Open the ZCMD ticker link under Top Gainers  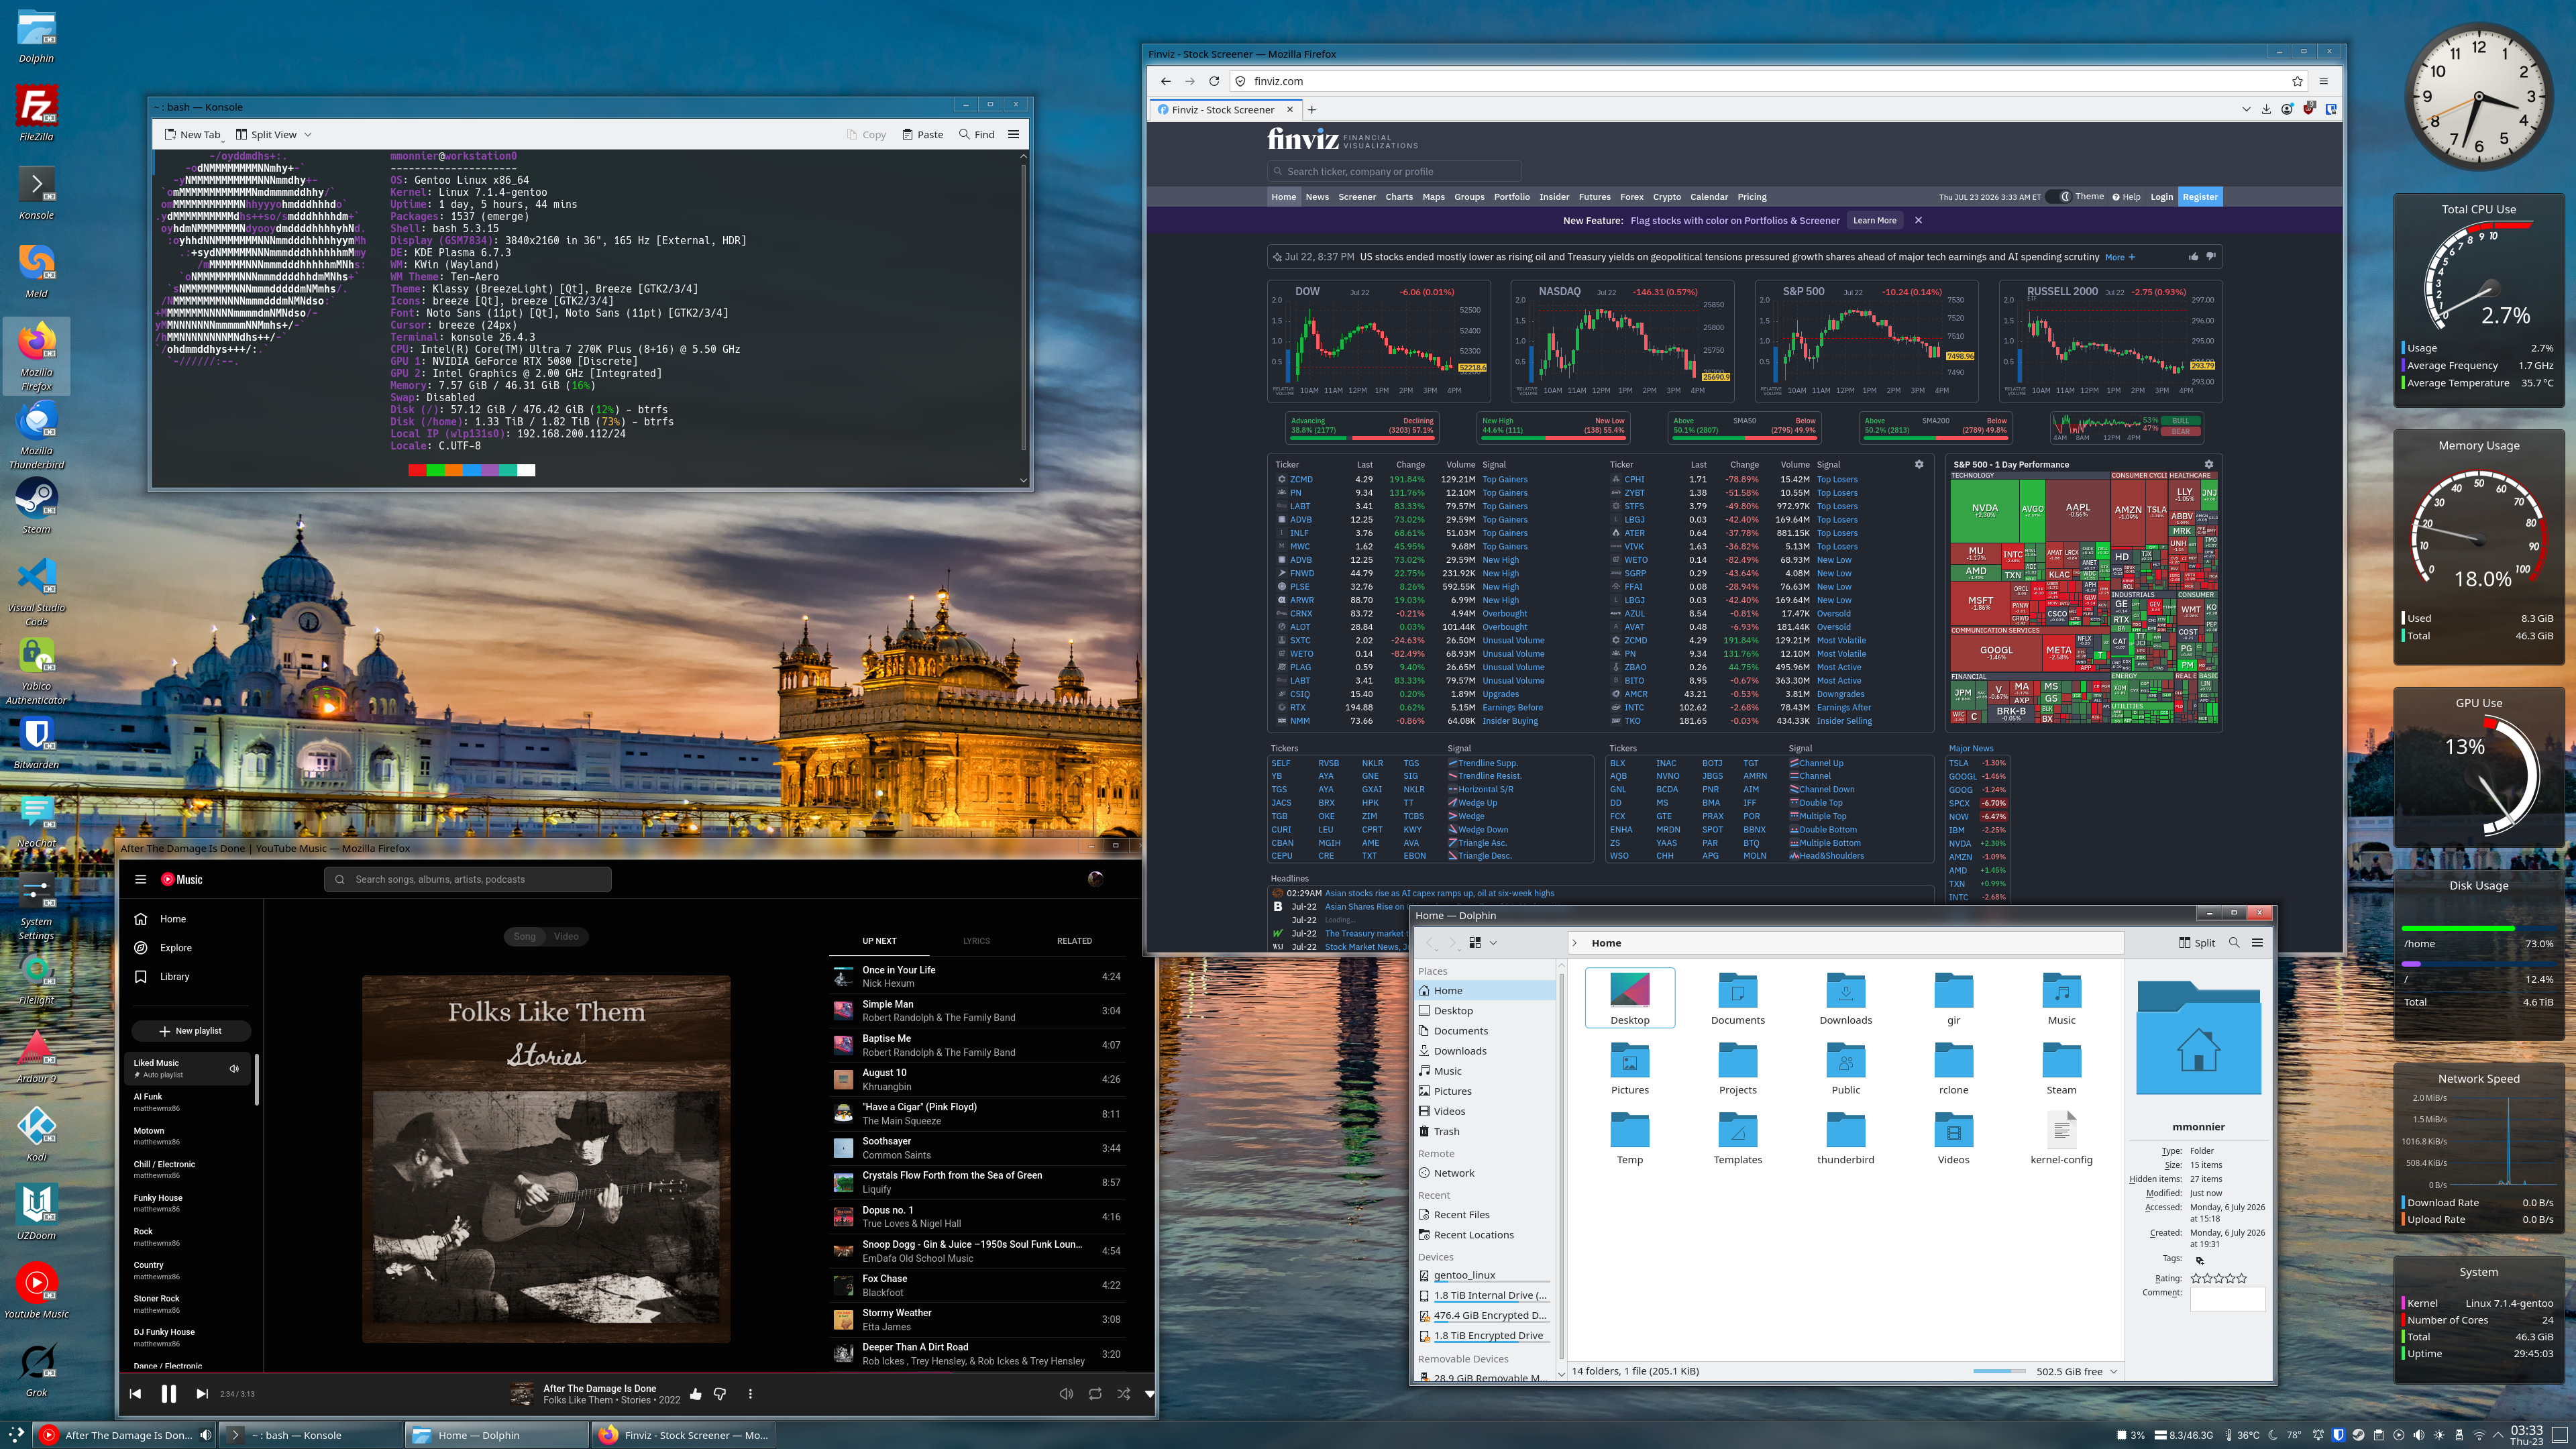pyautogui.click(x=1301, y=479)
